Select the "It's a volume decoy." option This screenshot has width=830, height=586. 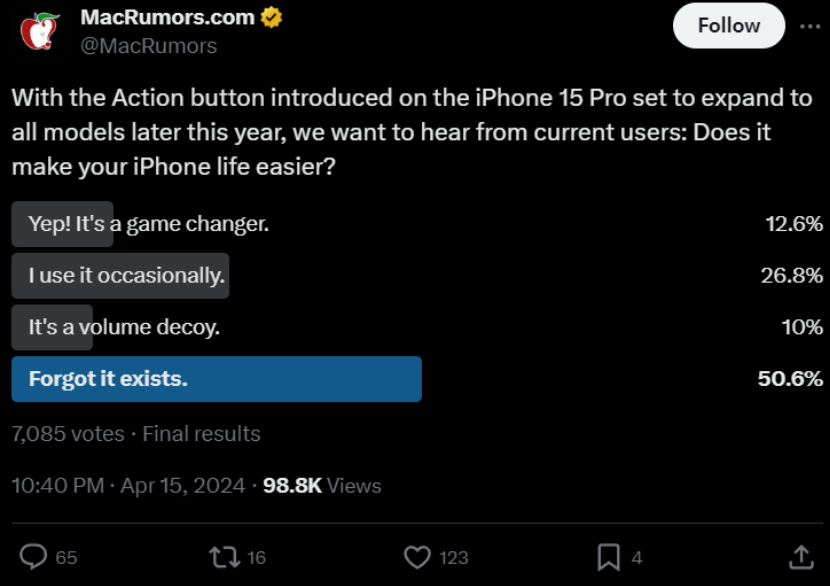click(123, 327)
